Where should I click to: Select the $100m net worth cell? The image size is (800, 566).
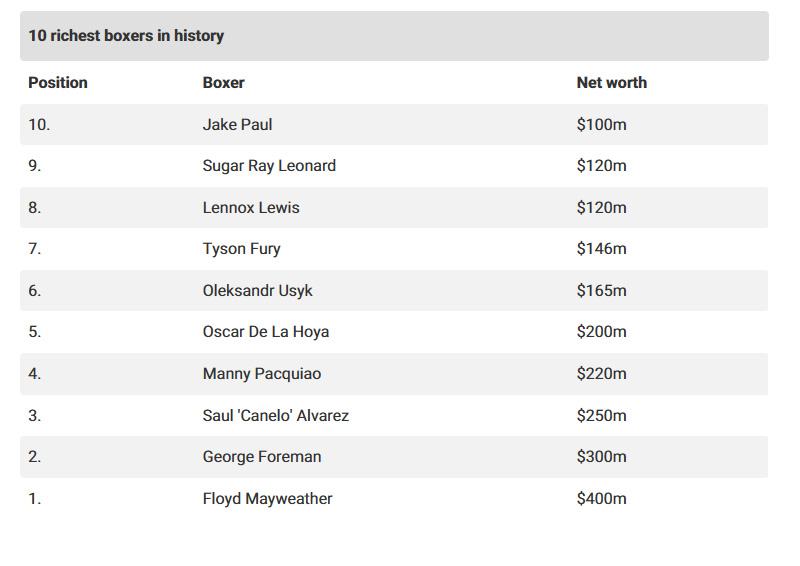click(x=601, y=125)
